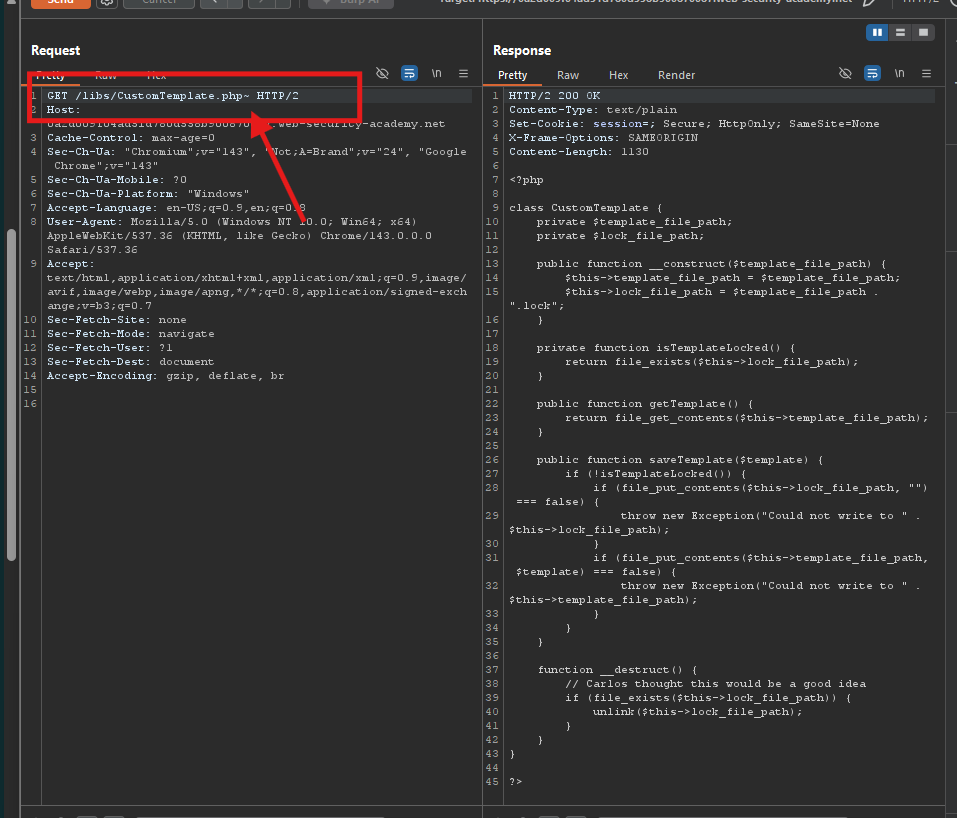
Task: Open Repeater send settings gear
Action: [107, 2]
